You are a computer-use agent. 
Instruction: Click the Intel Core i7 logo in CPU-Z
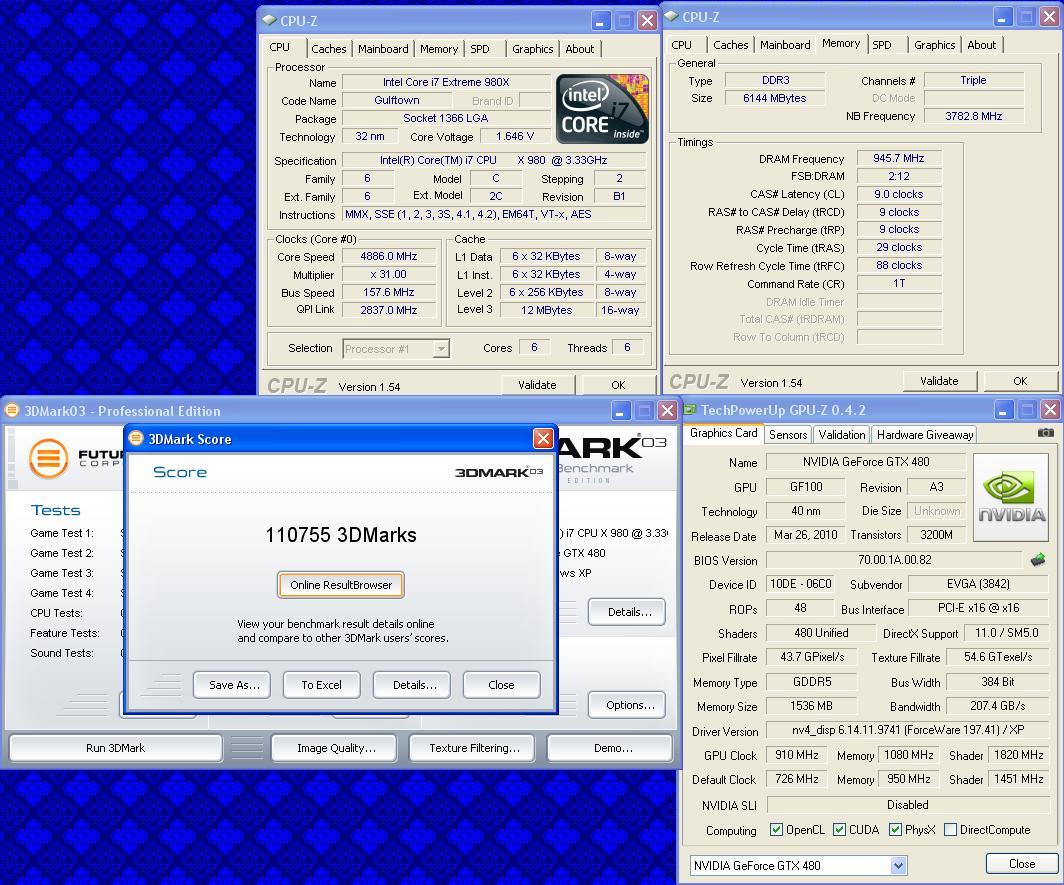pyautogui.click(x=602, y=109)
